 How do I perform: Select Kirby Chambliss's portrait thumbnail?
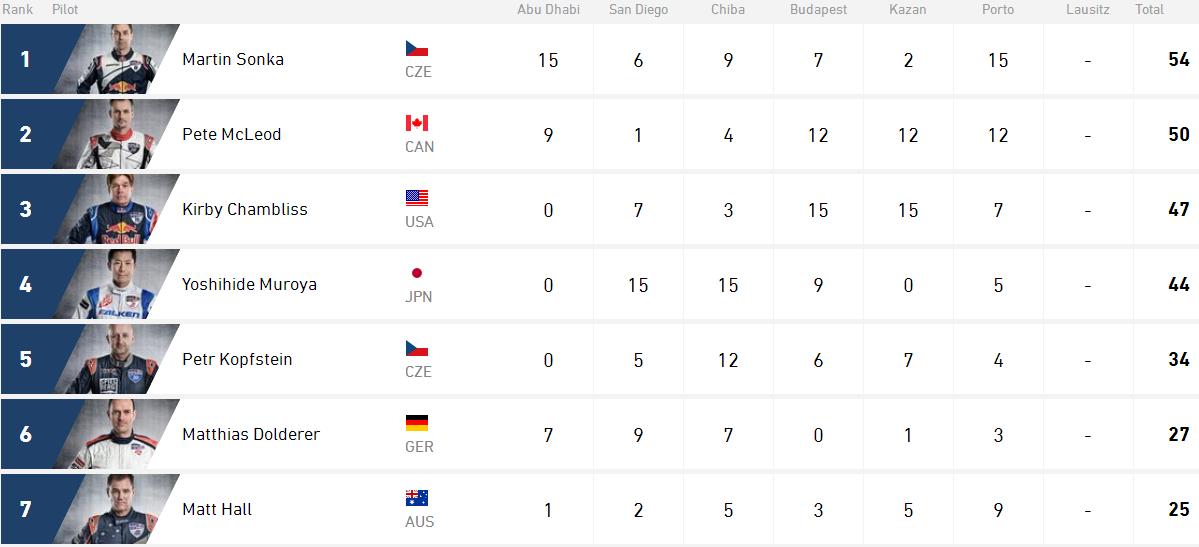tap(116, 209)
